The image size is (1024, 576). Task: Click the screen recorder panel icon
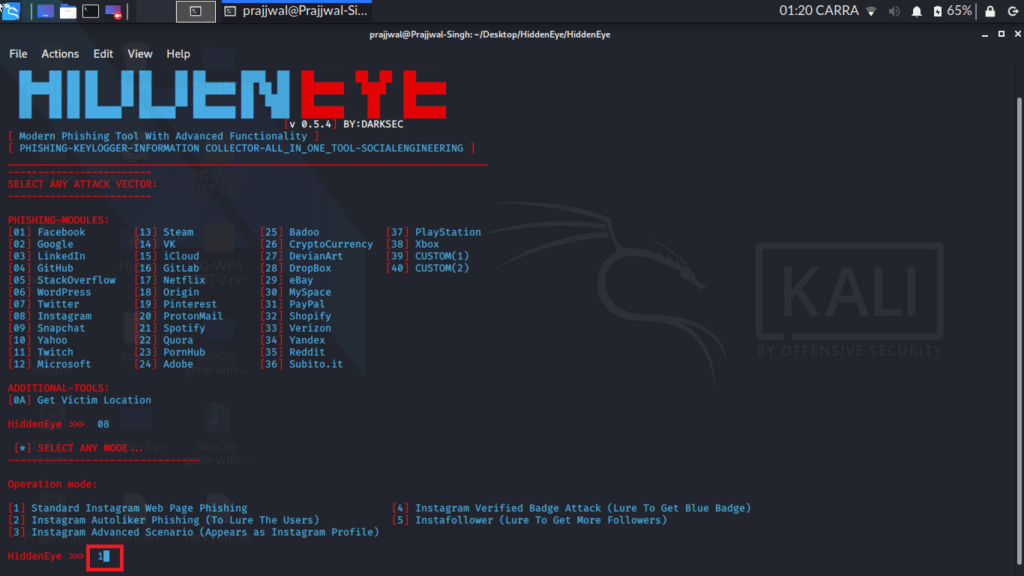pyautogui.click(x=113, y=11)
